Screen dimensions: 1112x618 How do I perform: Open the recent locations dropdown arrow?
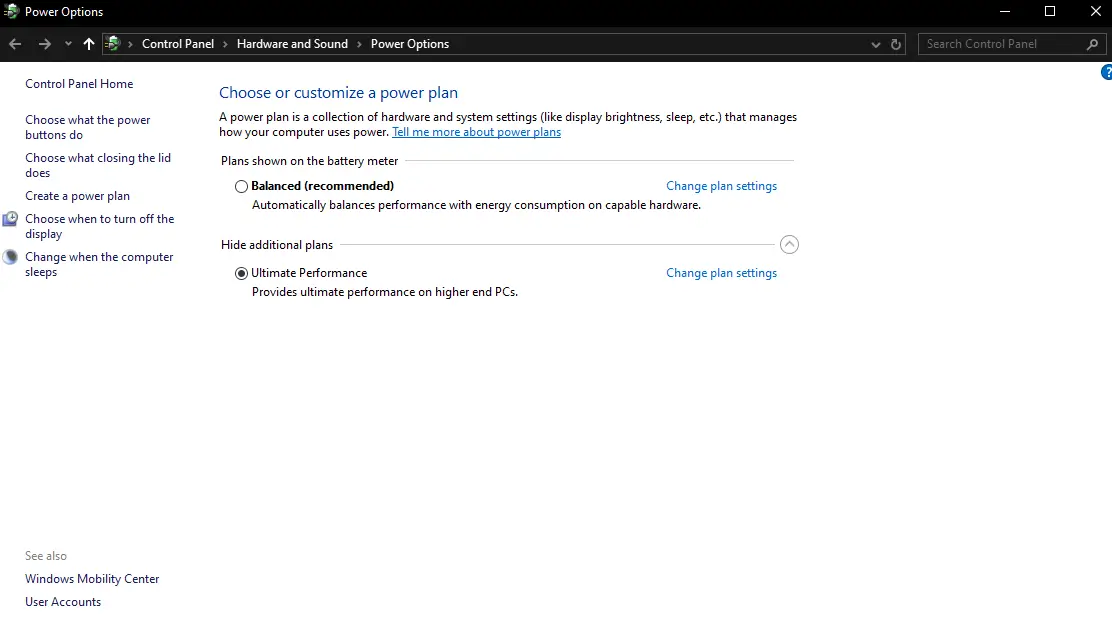tap(68, 44)
